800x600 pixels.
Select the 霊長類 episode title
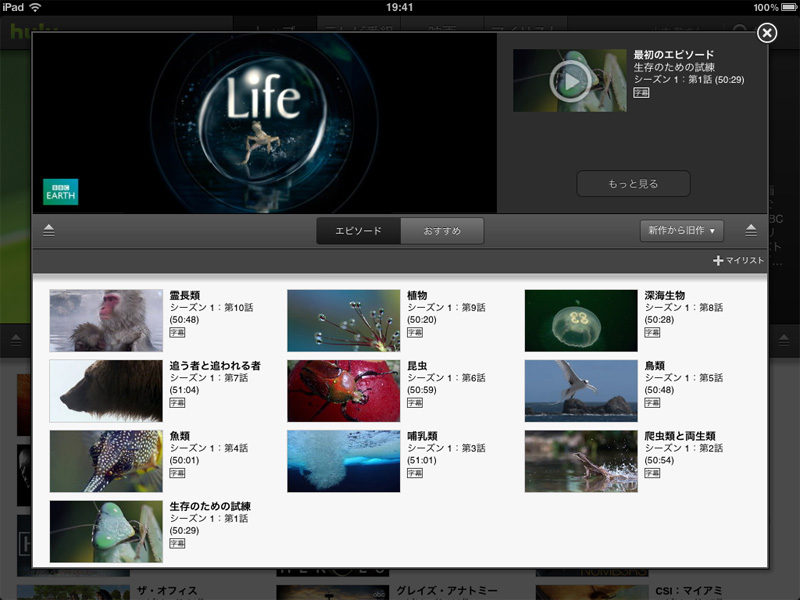(x=185, y=295)
